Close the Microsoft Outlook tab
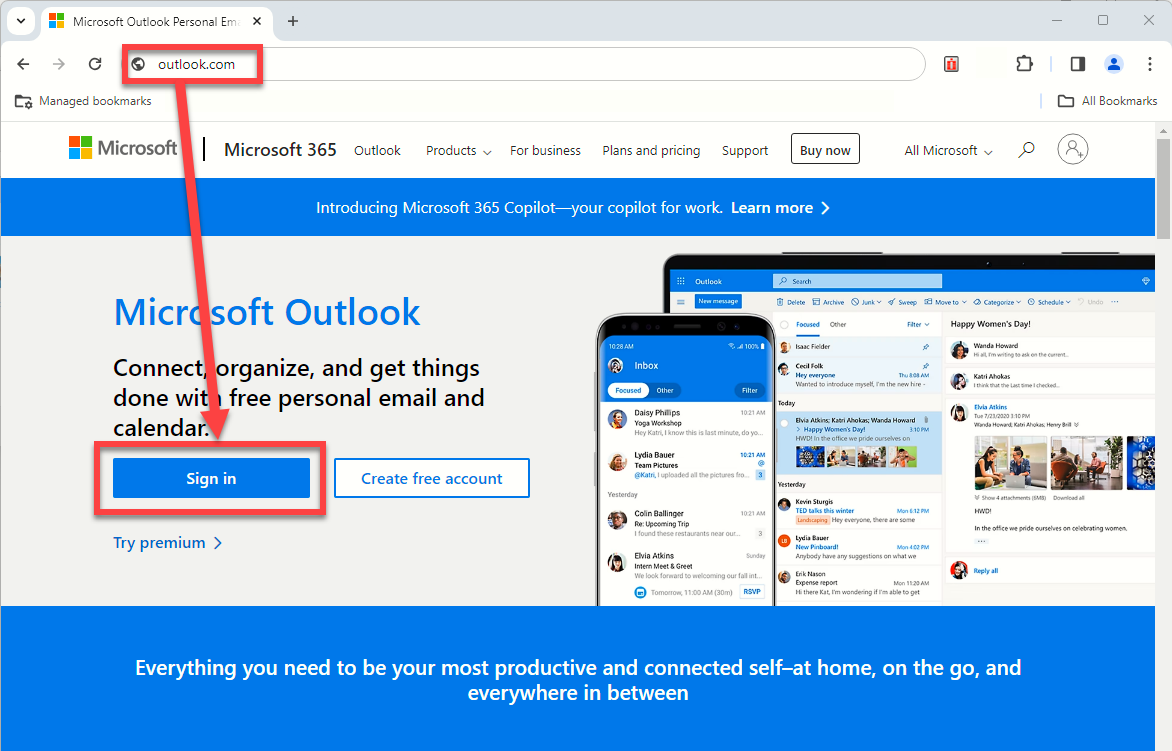The height and width of the screenshot is (751, 1172). click(x=257, y=21)
